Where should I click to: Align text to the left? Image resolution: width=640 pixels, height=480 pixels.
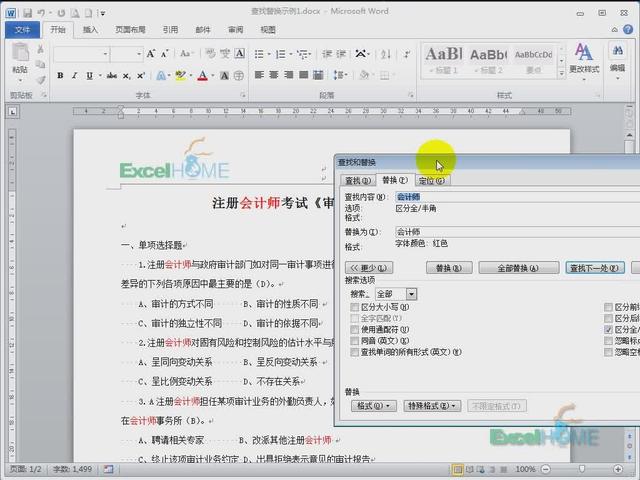tap(259, 75)
